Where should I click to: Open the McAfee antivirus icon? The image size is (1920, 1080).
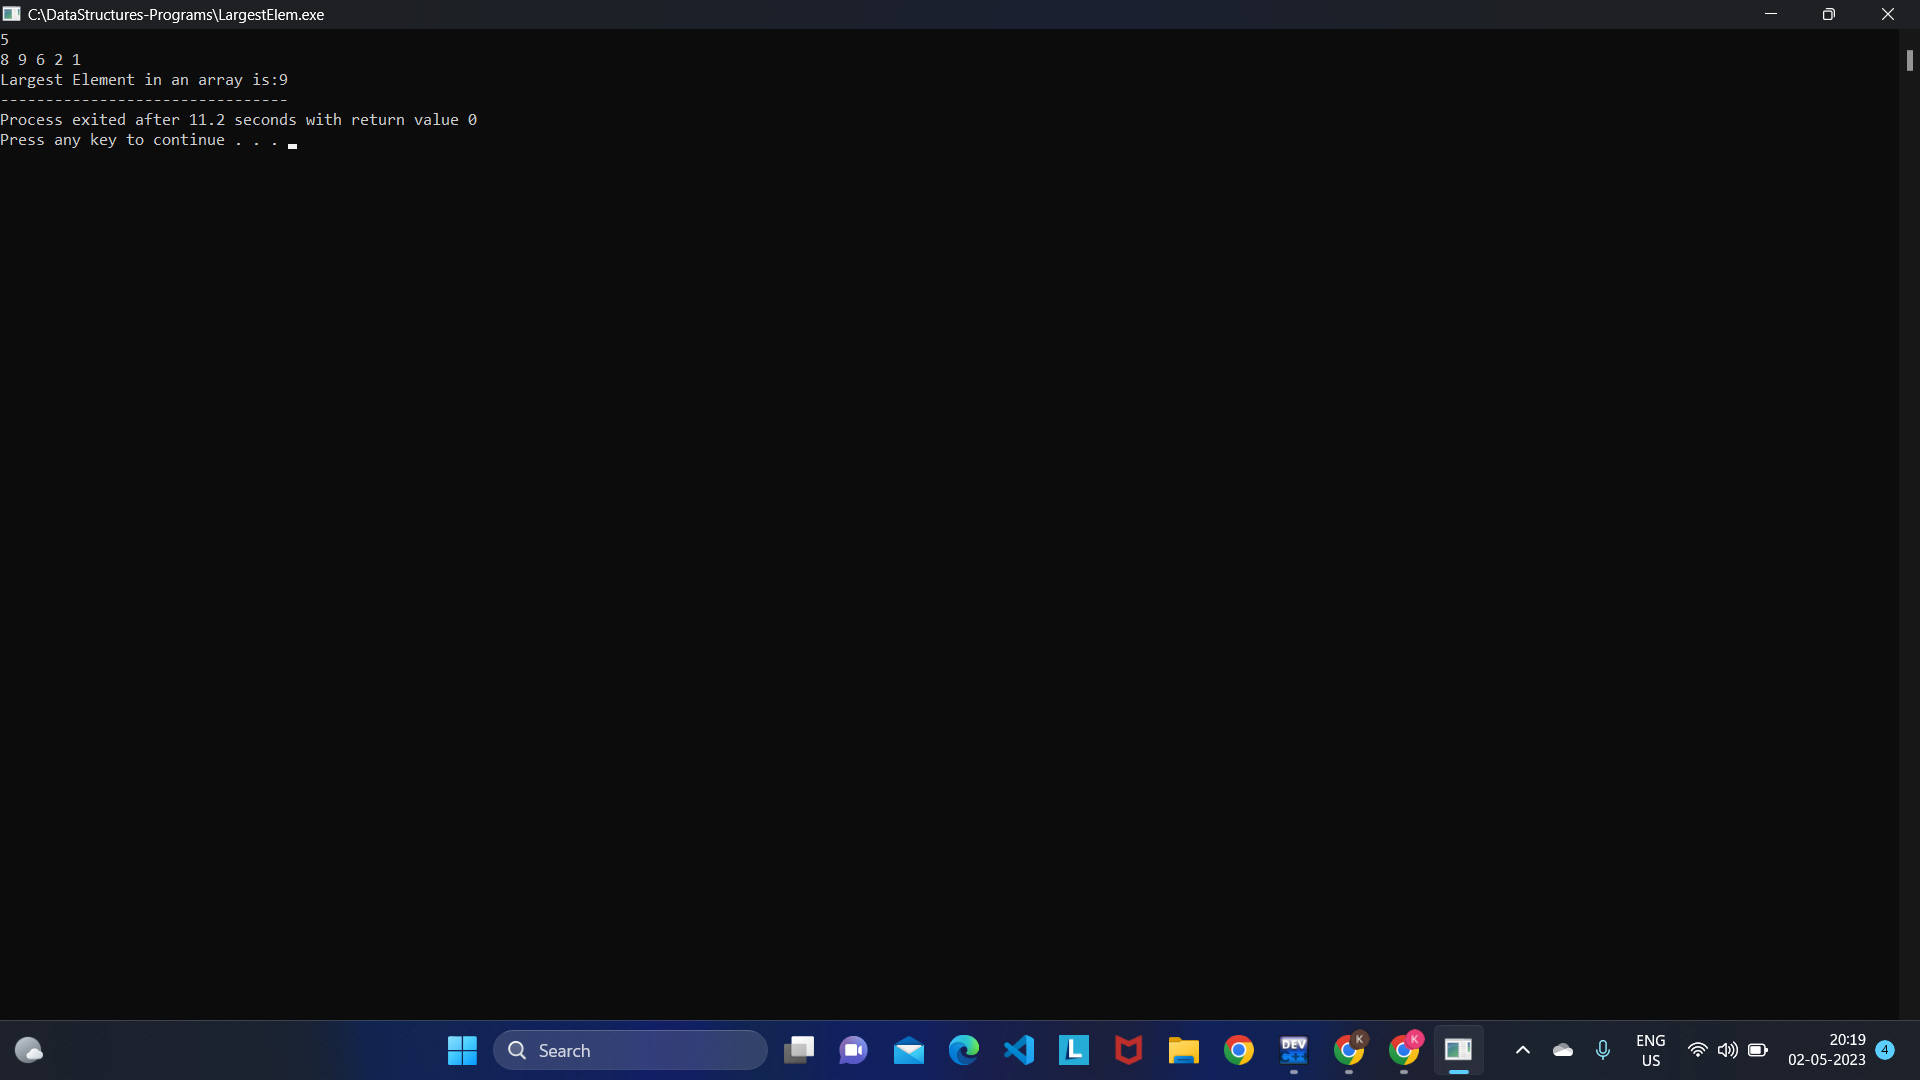tap(1129, 1050)
